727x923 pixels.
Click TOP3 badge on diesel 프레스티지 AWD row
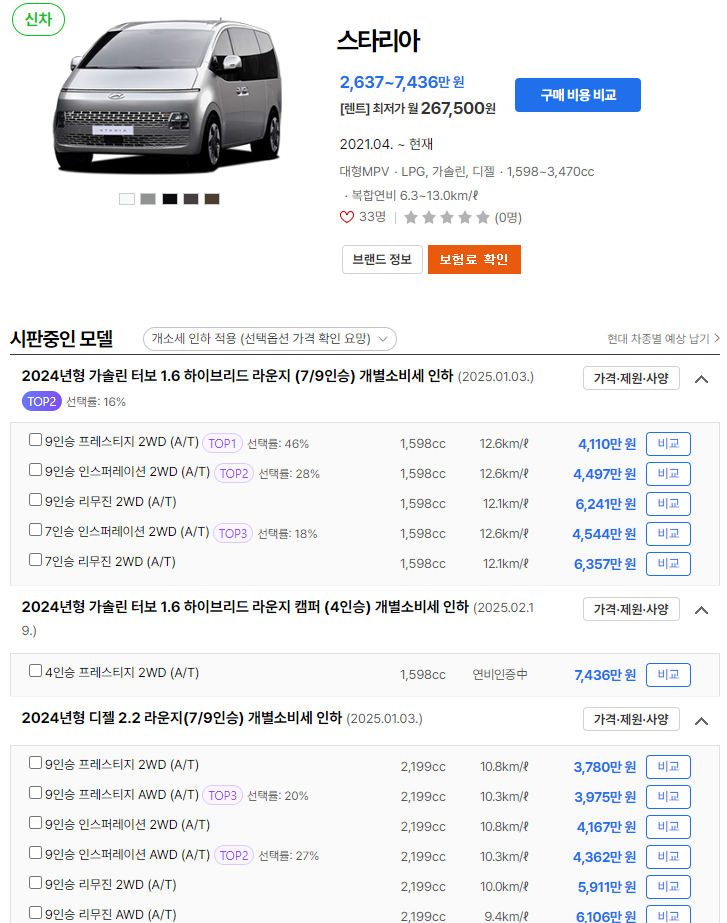coord(222,795)
